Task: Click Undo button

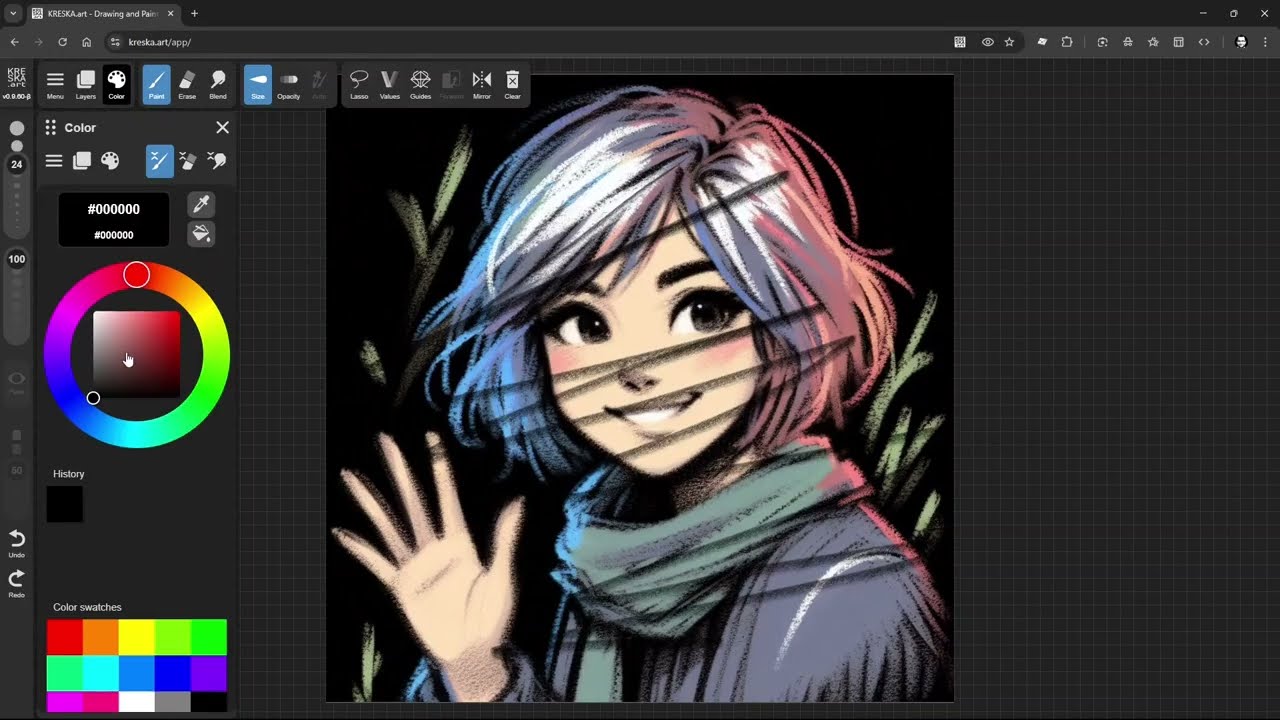Action: (x=17, y=543)
